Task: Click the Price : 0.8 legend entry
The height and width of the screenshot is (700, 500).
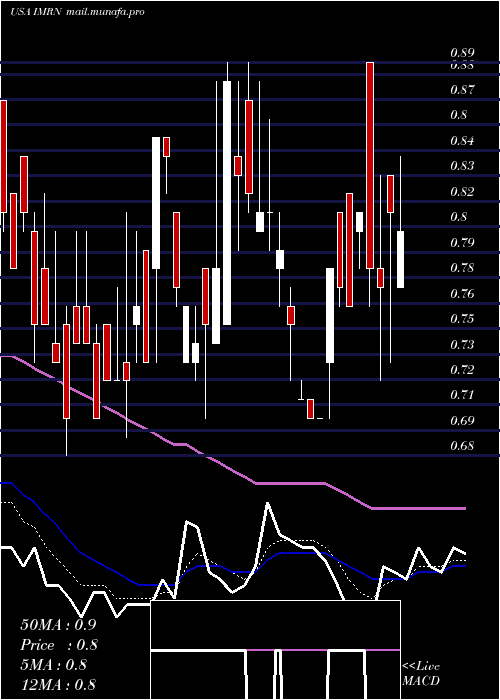Action: (58, 645)
